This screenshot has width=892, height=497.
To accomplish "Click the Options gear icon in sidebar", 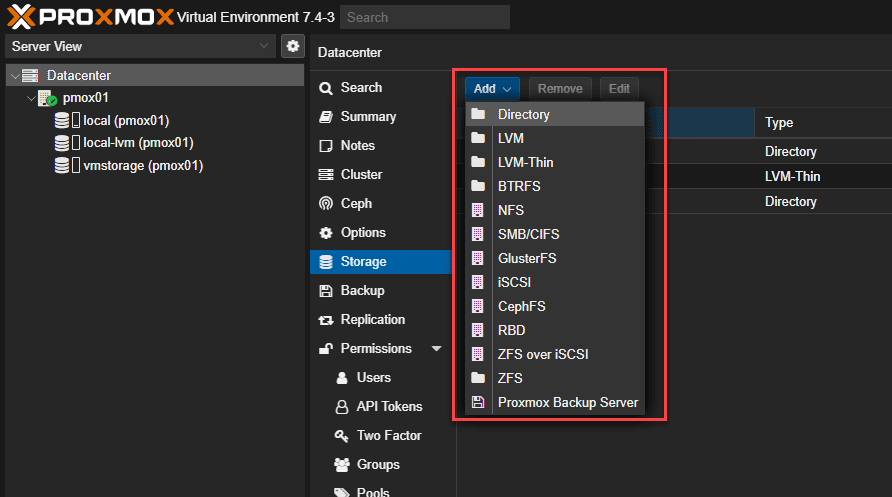I will click(x=325, y=233).
